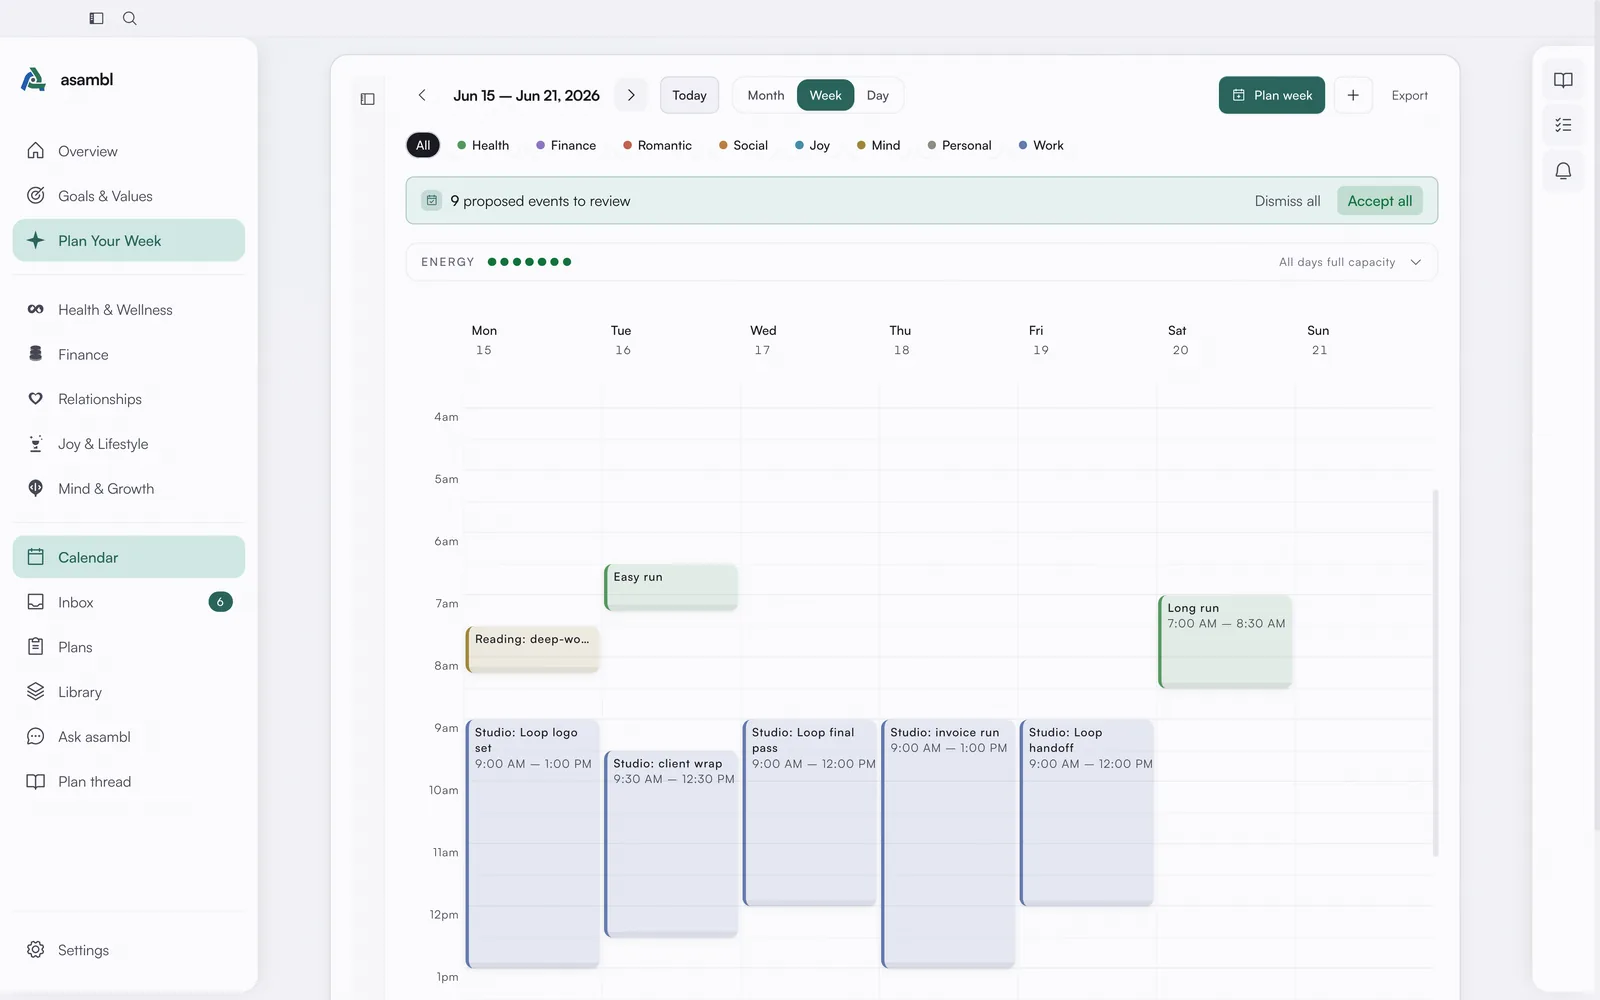Click Plan Your Week sparkle icon
The height and width of the screenshot is (1000, 1600).
36,240
